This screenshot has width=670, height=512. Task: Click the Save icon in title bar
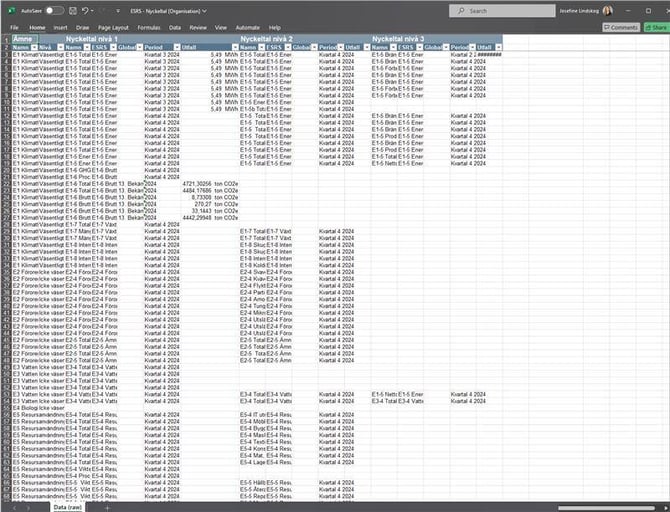click(73, 11)
